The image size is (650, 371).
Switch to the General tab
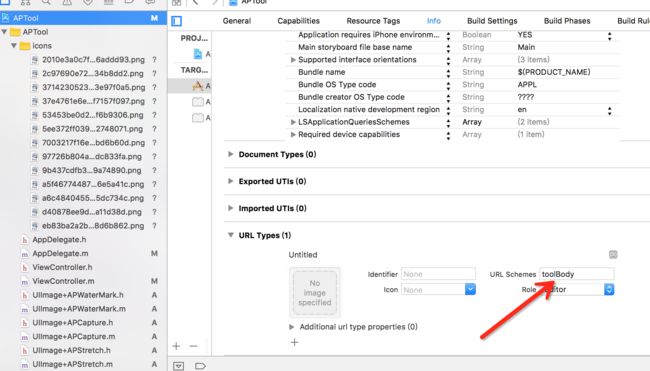pyautogui.click(x=237, y=21)
